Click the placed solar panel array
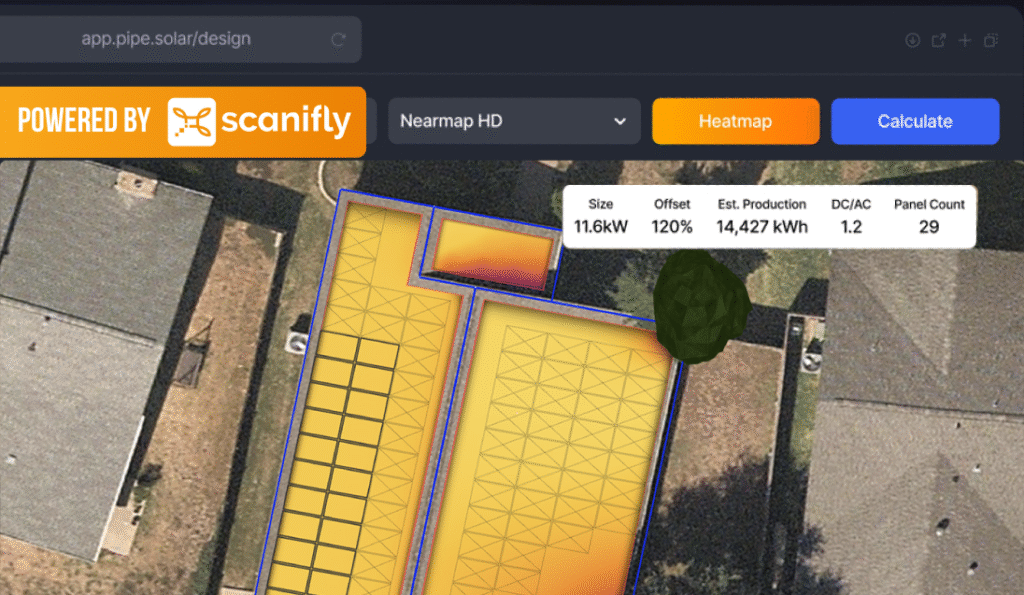The image size is (1024, 595). coord(333,464)
